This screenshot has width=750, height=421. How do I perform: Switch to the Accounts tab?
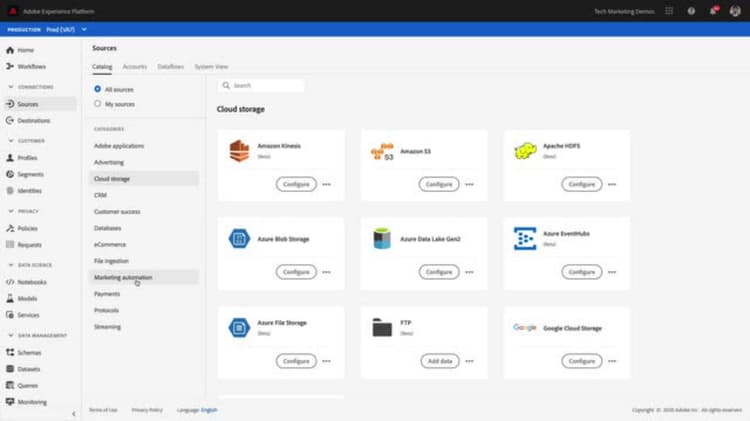point(134,66)
